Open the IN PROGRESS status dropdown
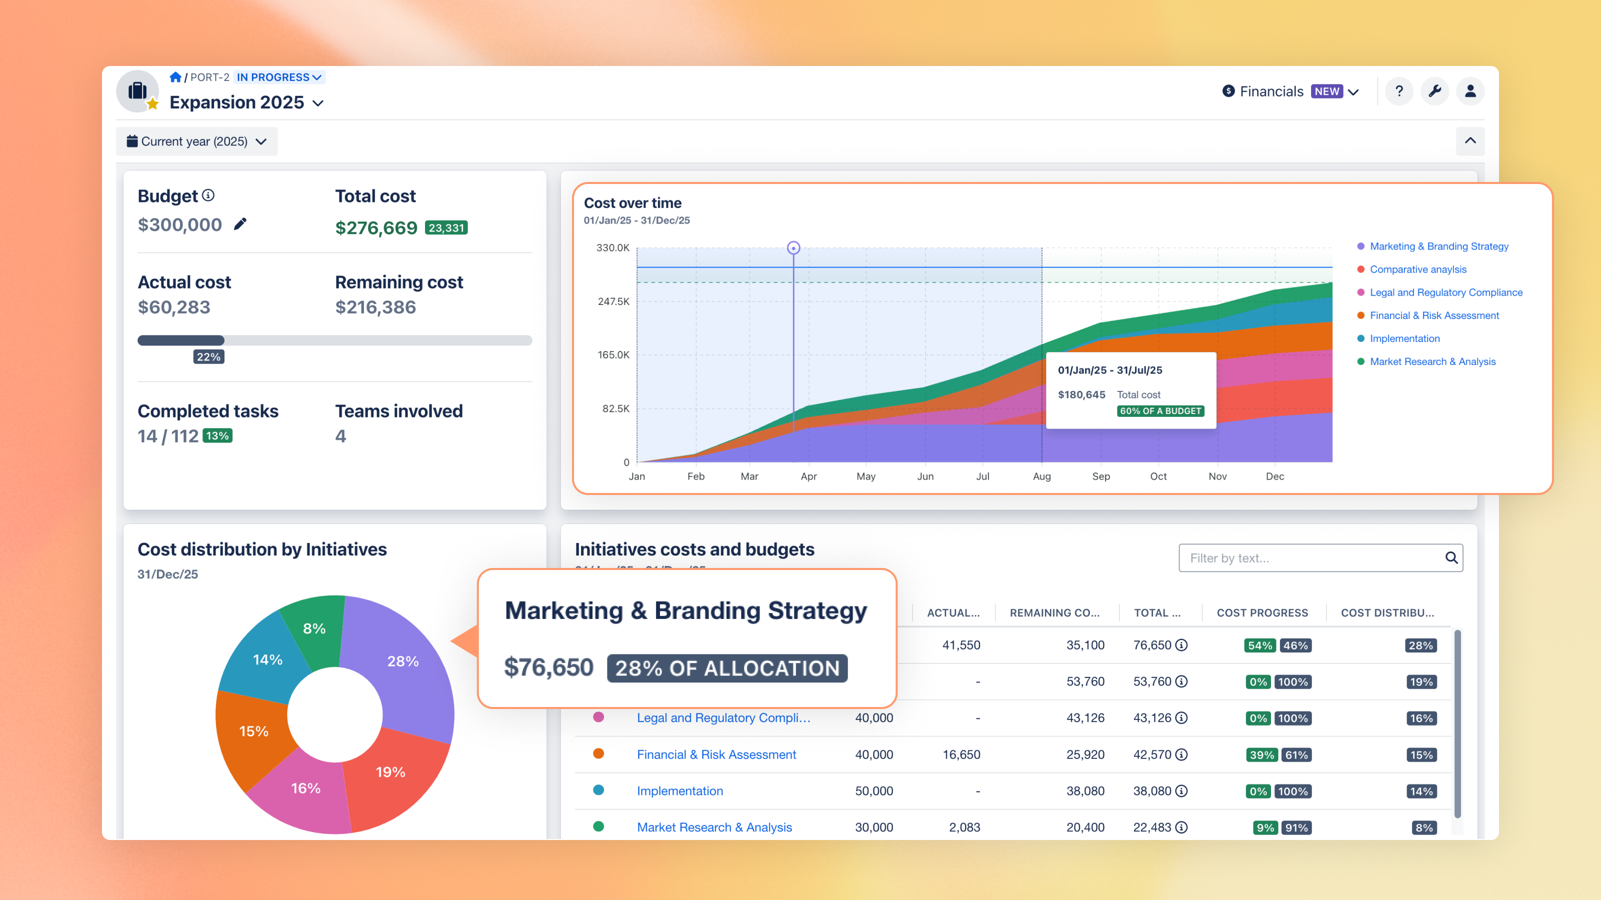The image size is (1601, 900). tap(279, 77)
